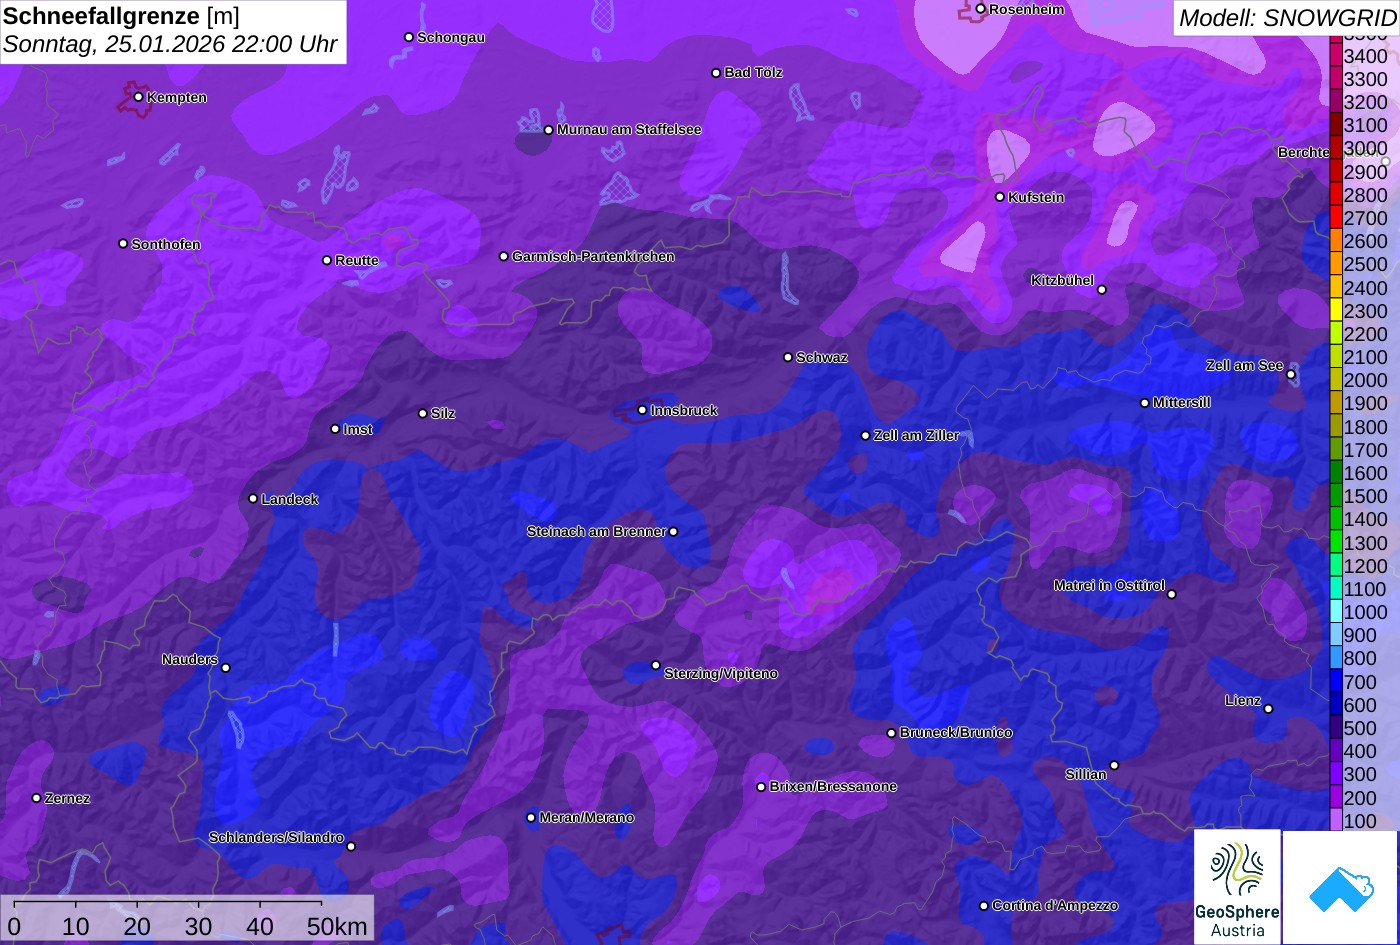Select the olive 1900 legend swatch

coord(1336,403)
